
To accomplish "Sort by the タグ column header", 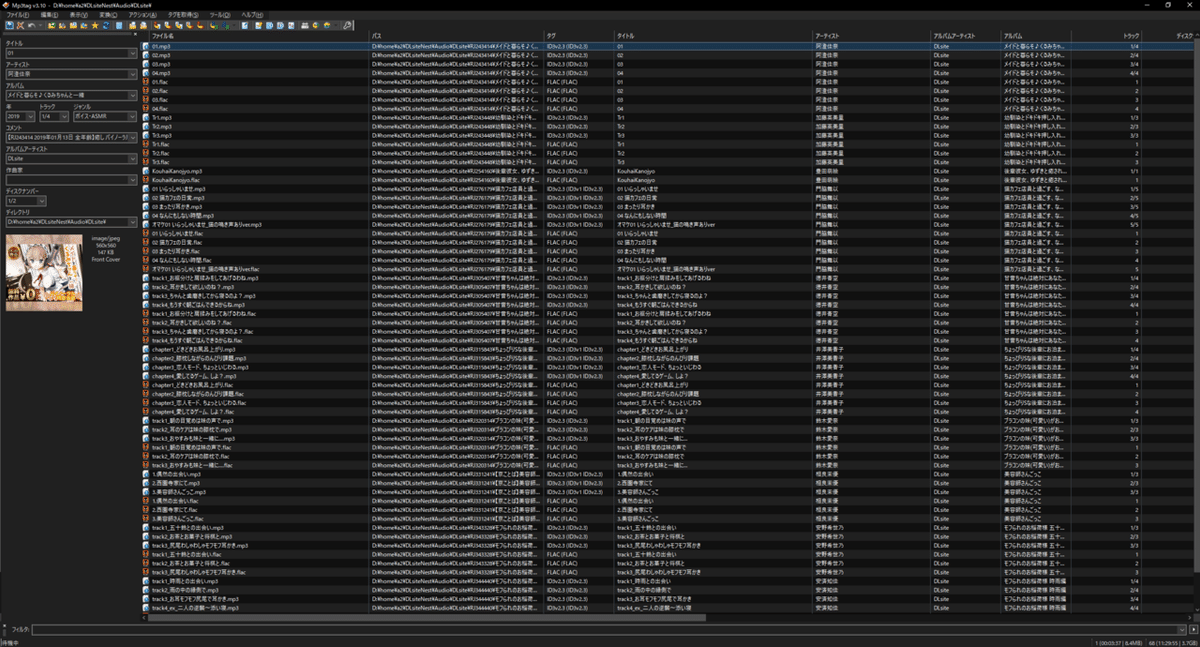I will [579, 35].
